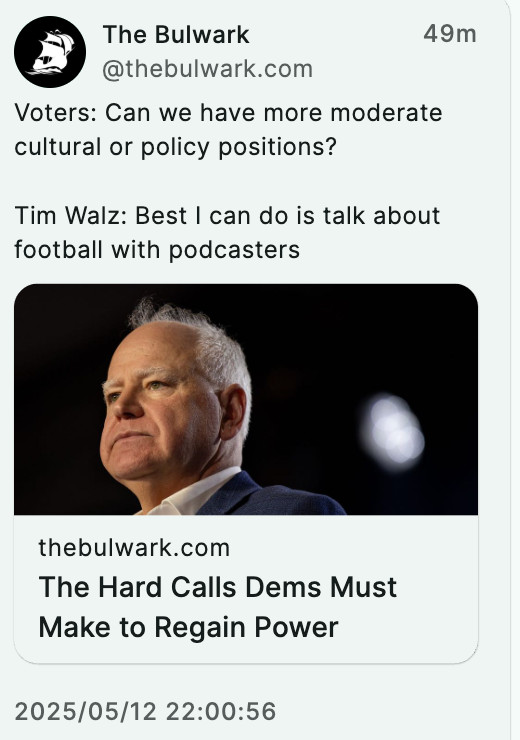Screen dimensions: 520x740
Task: Click the "cultural or policy positions?" text
Action: [x=176, y=147]
